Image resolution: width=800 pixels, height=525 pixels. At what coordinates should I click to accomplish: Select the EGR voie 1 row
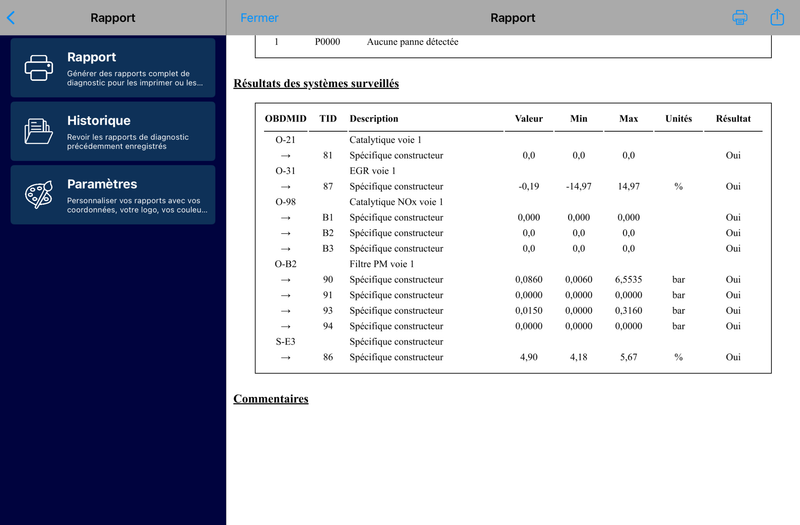pyautogui.click(x=513, y=171)
